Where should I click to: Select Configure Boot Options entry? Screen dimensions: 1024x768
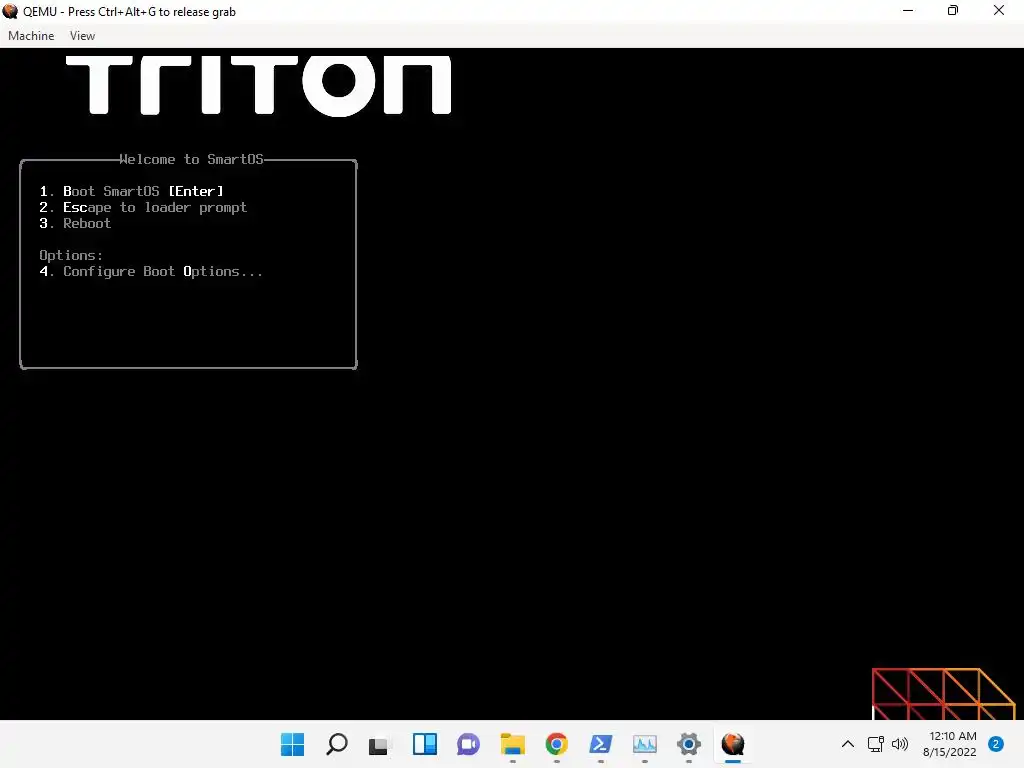151,272
